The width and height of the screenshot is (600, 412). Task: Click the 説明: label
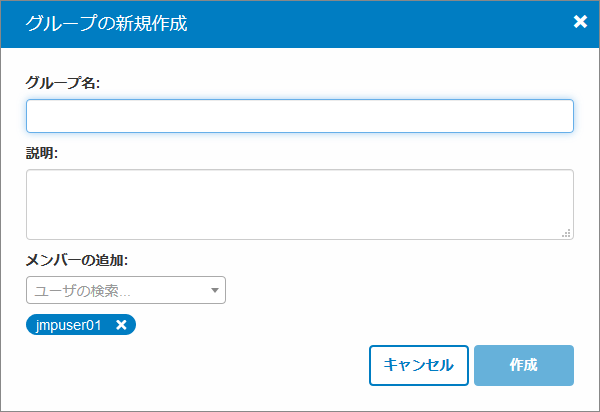tap(42, 153)
